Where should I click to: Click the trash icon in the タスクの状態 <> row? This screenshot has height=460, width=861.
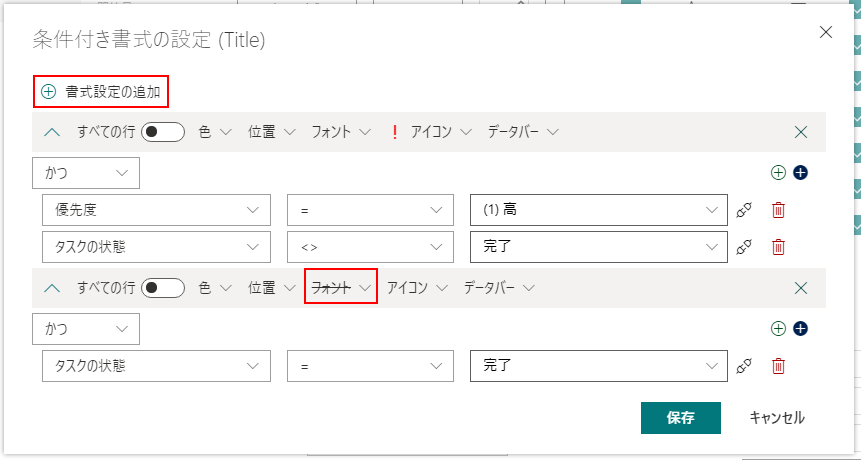pos(778,247)
